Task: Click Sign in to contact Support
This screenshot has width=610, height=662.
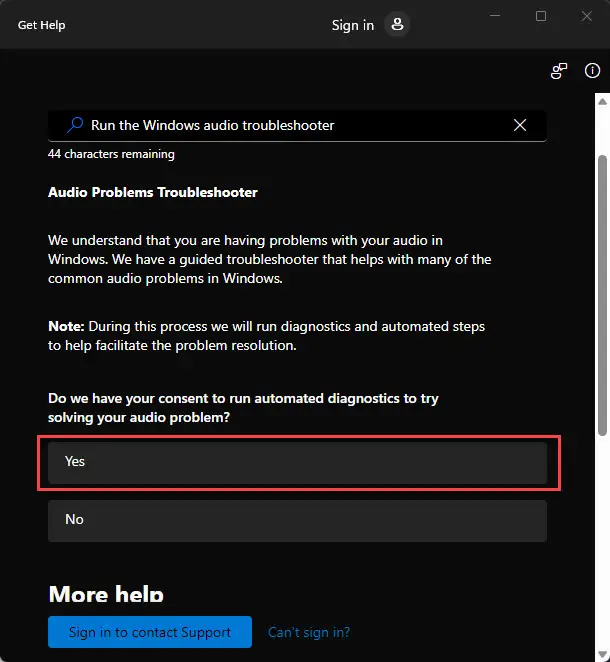Action: (x=150, y=632)
